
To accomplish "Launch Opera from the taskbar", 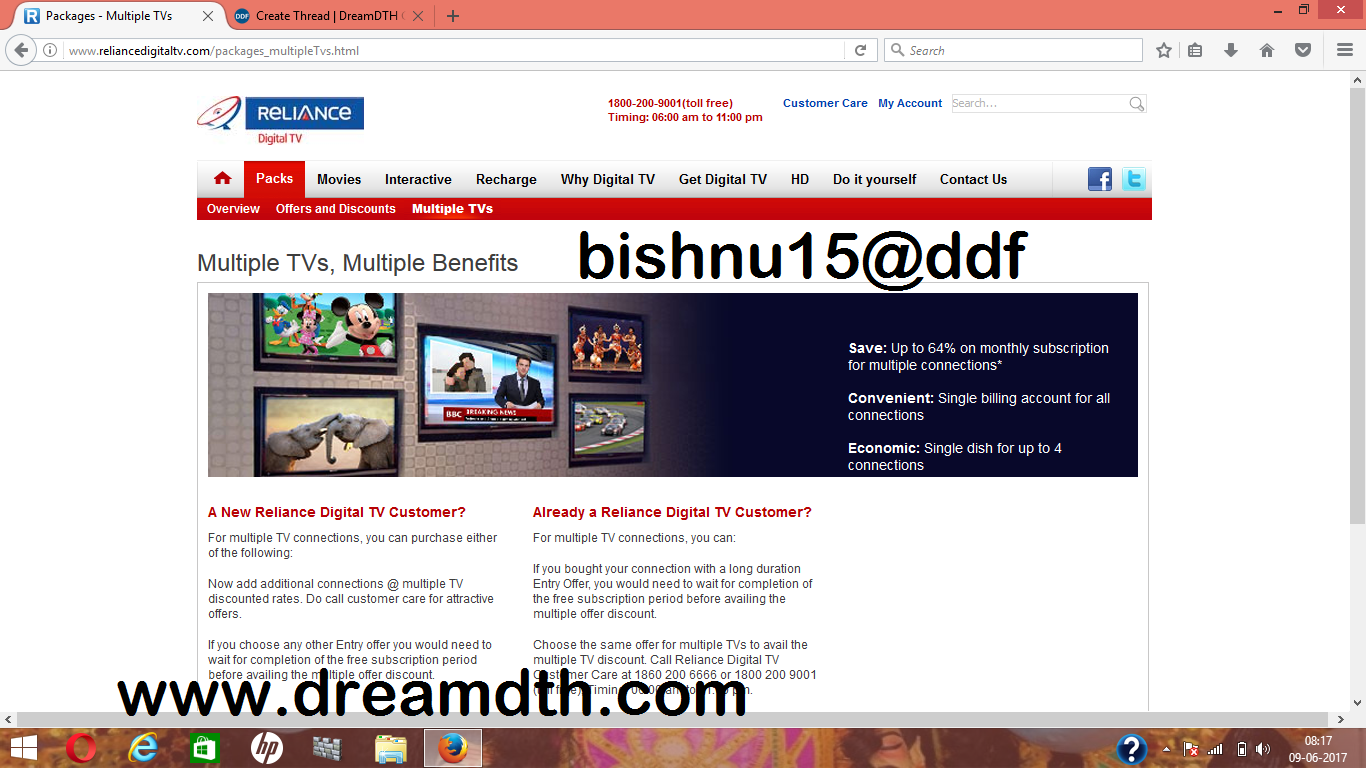I will coord(81,748).
